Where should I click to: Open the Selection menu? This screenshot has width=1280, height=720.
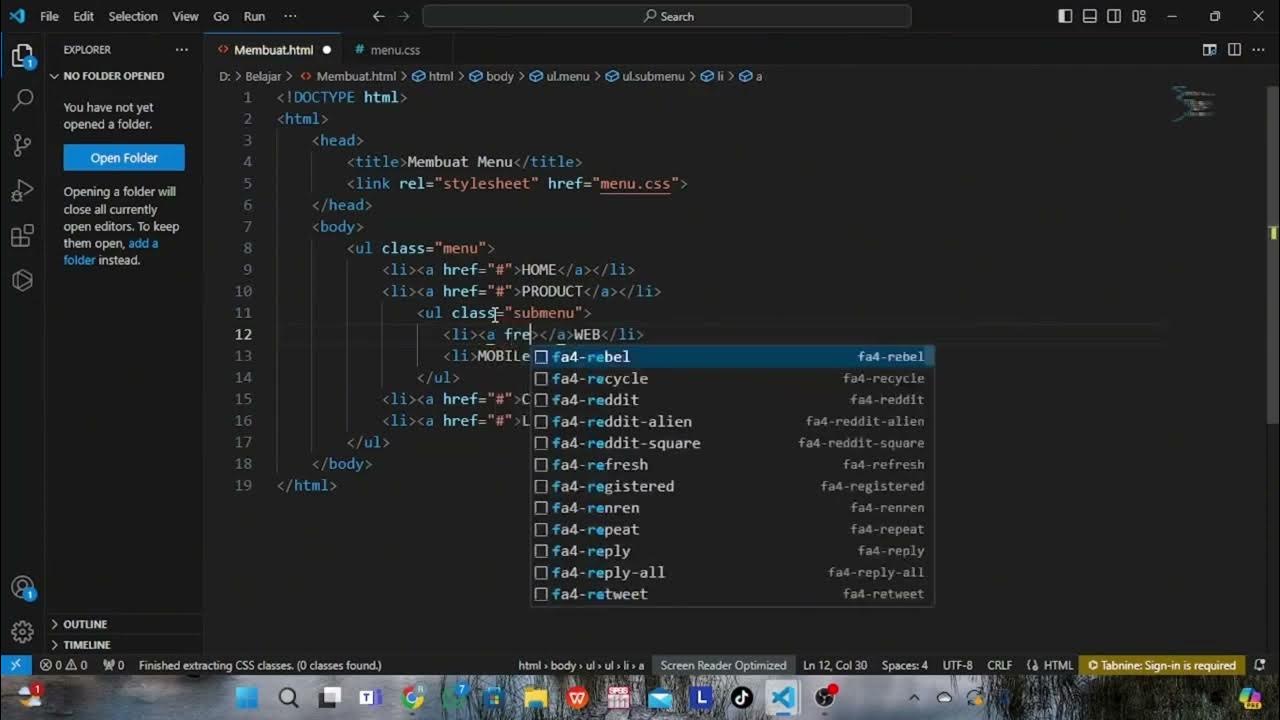[133, 16]
